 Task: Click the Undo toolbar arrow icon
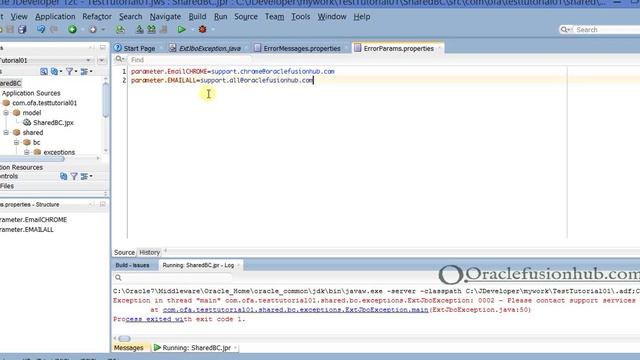click(x=41, y=29)
